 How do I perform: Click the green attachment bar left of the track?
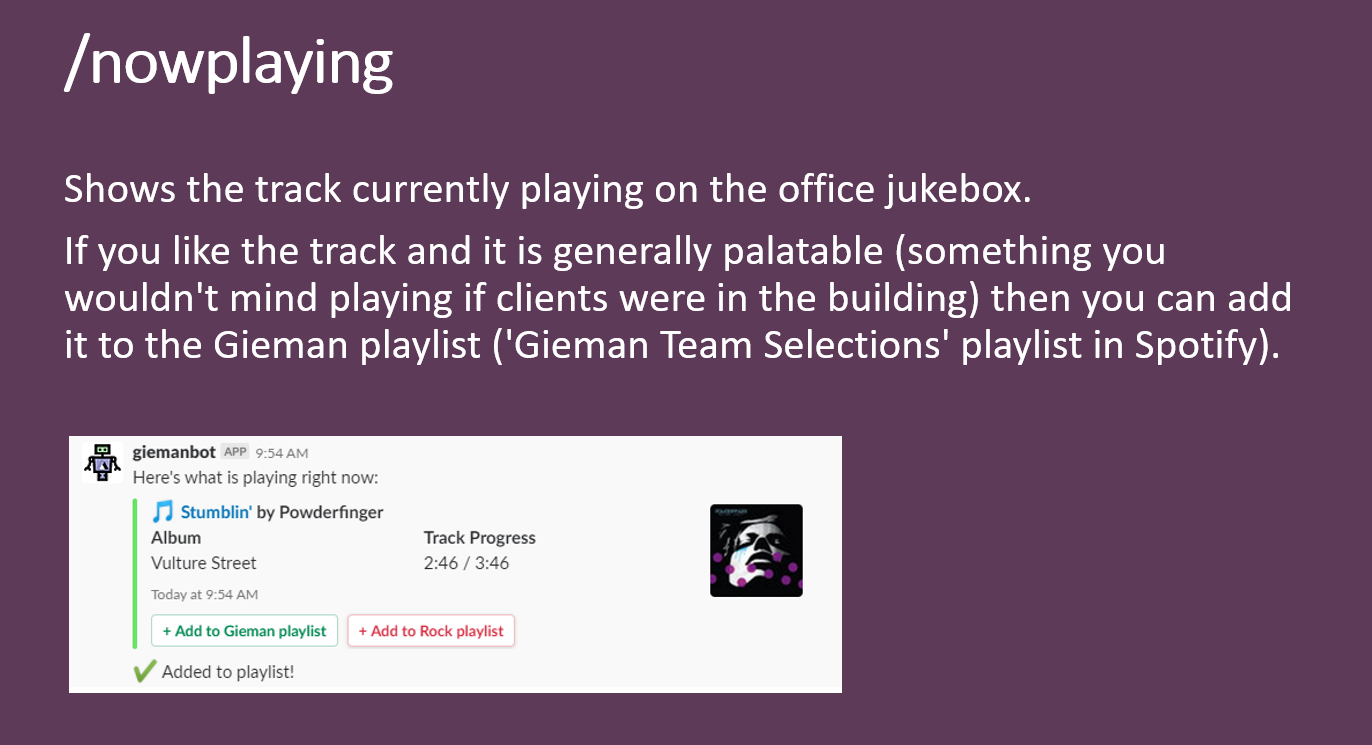click(135, 574)
